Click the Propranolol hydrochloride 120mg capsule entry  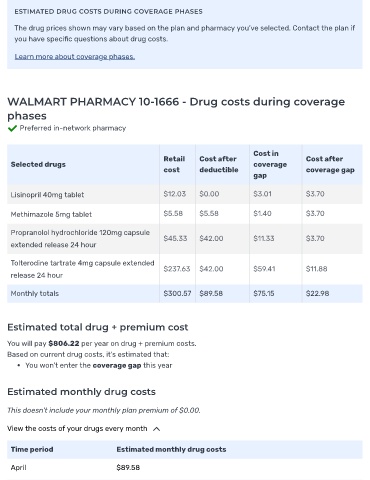tap(80, 239)
